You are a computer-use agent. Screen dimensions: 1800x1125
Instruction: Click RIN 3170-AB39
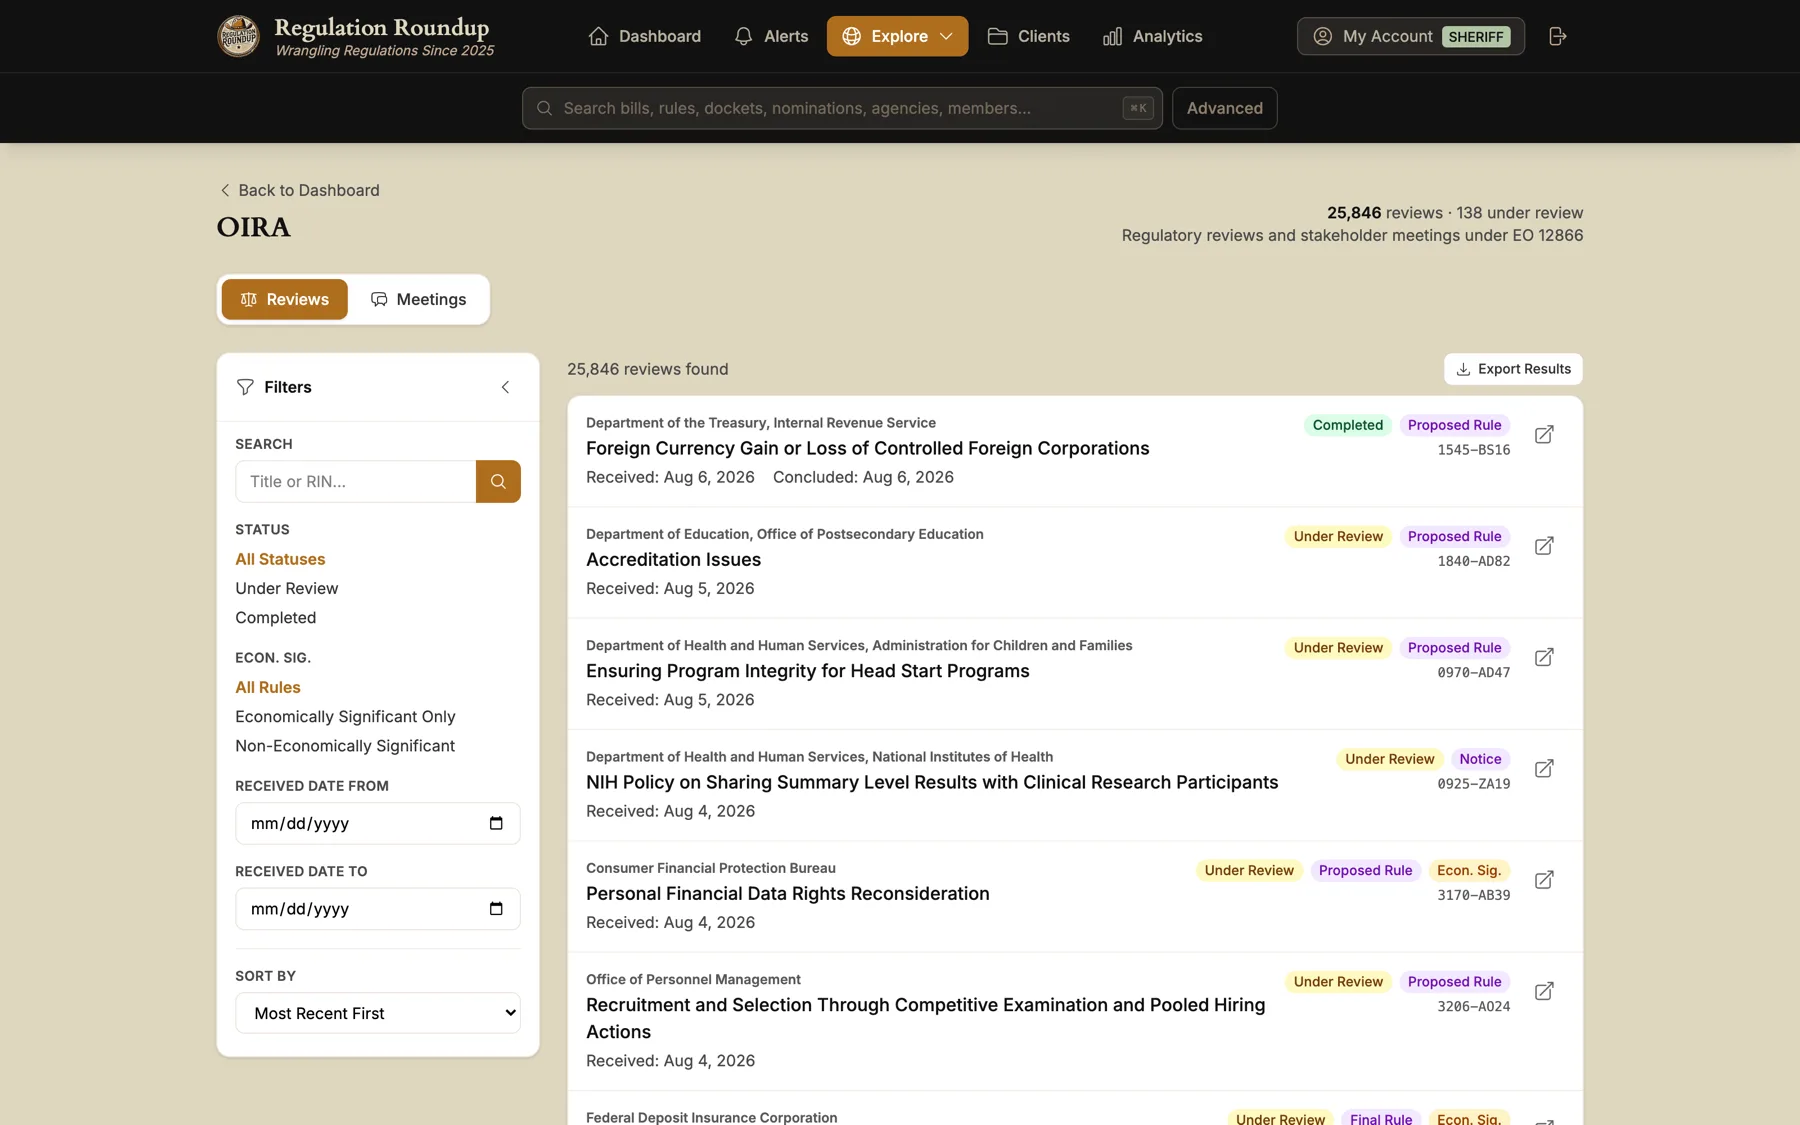pos(1474,896)
